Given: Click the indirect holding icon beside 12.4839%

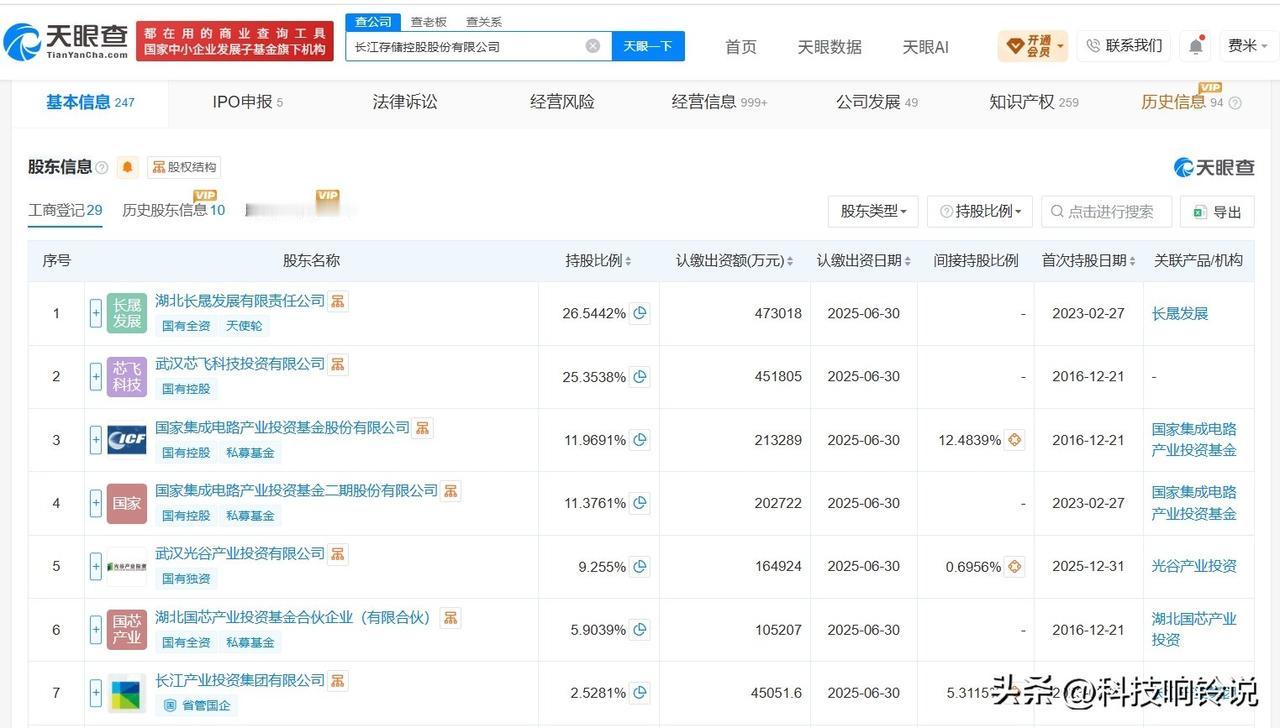Looking at the screenshot, I should (1014, 440).
